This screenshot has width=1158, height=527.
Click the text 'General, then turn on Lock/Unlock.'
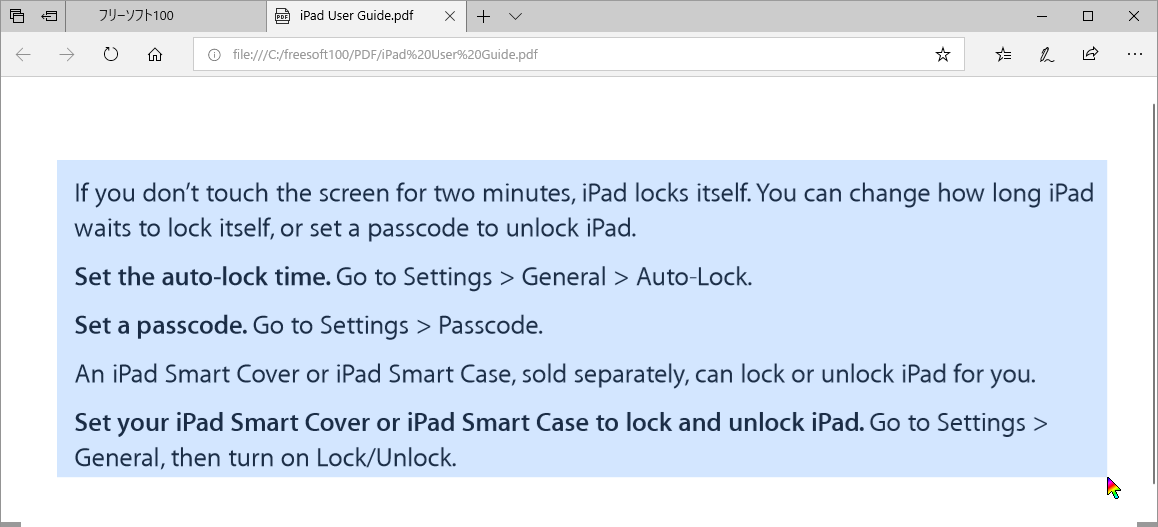click(x=265, y=458)
